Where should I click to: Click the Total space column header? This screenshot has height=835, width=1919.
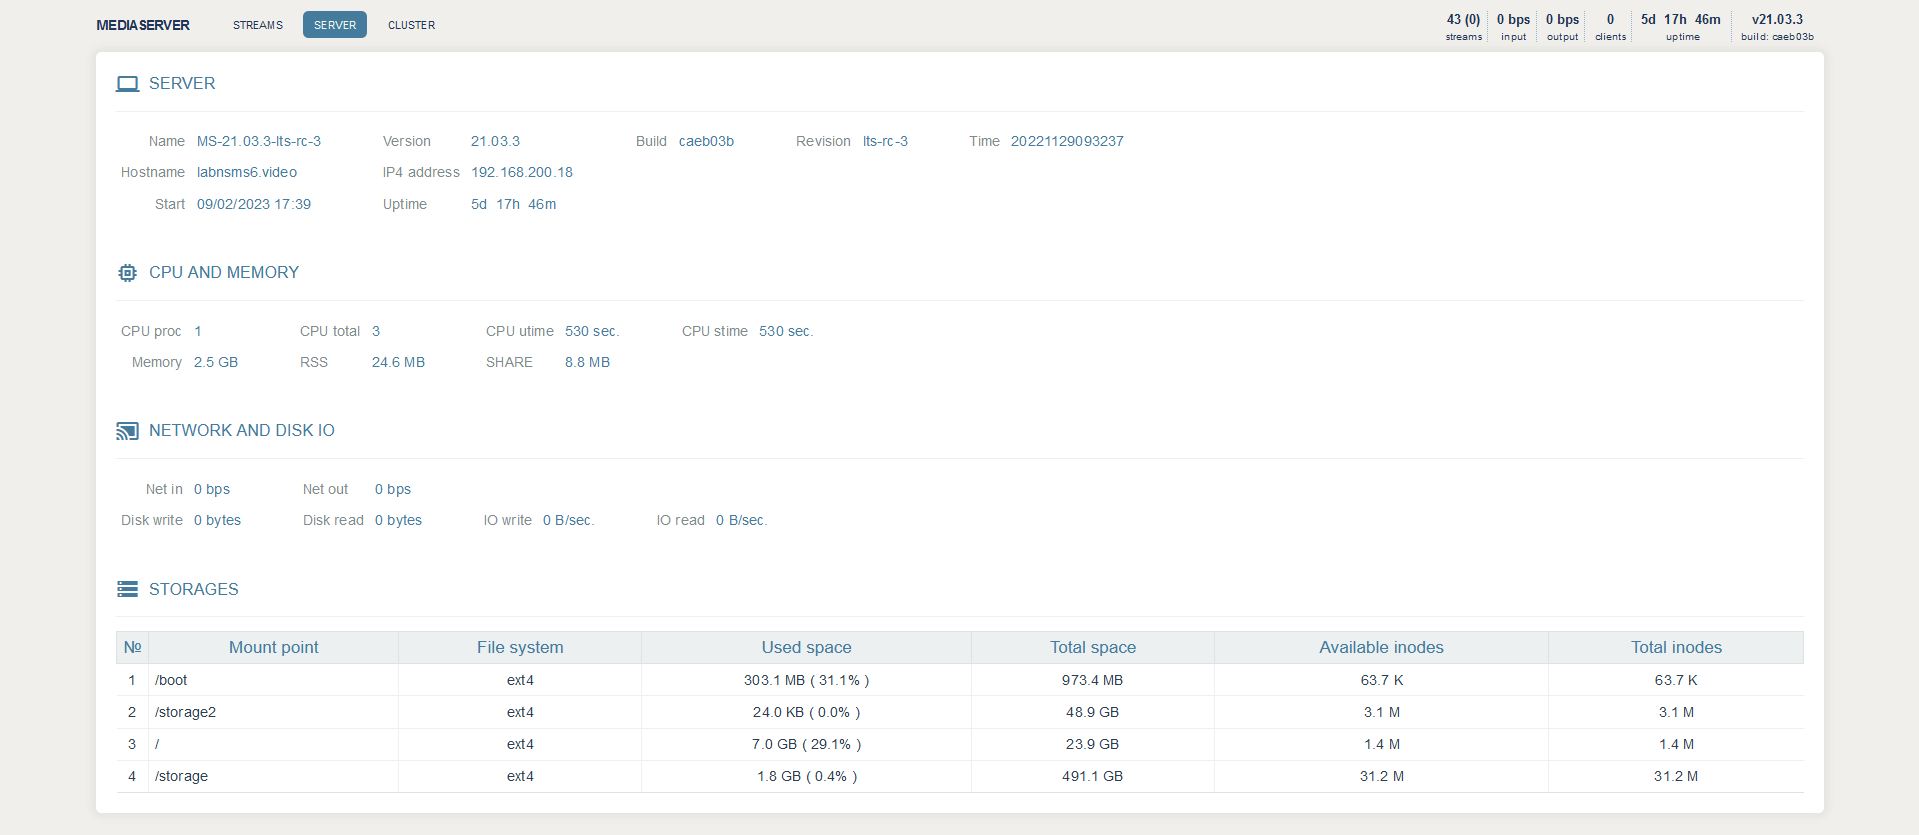(1092, 648)
